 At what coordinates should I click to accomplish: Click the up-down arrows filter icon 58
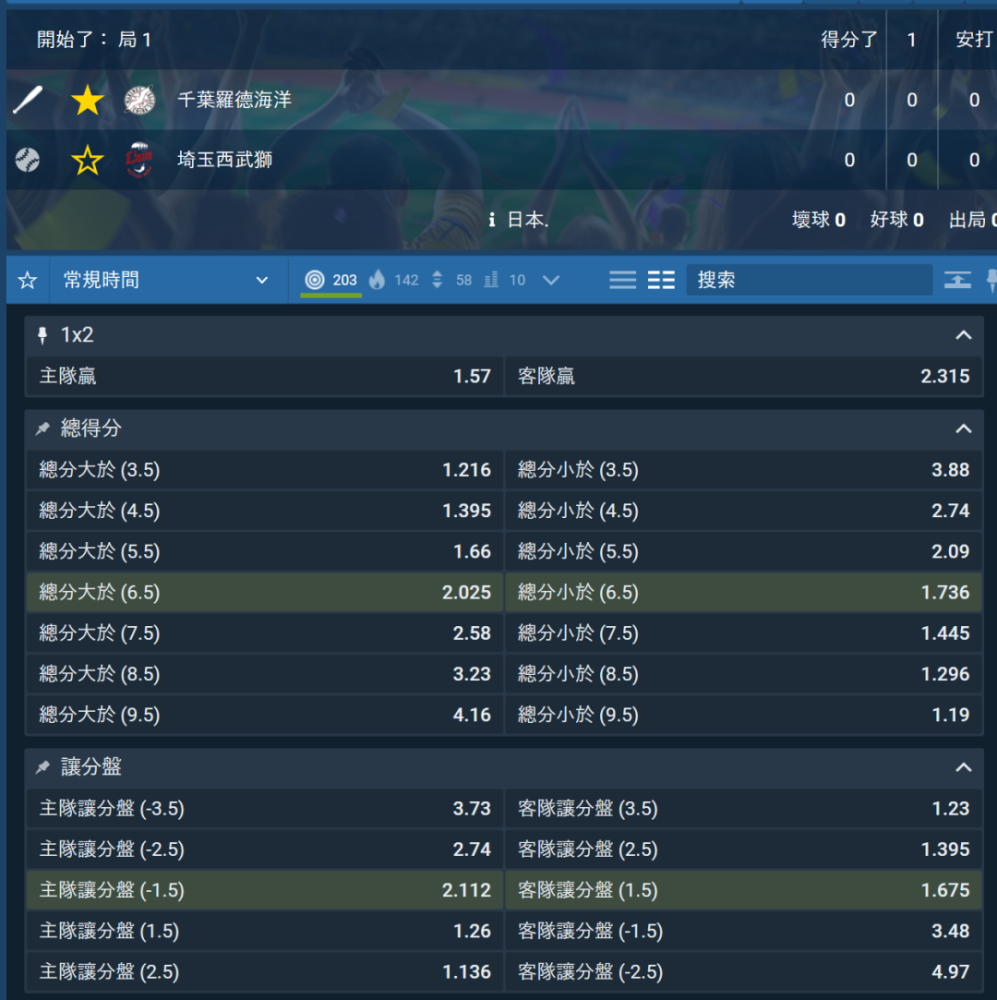click(450, 281)
